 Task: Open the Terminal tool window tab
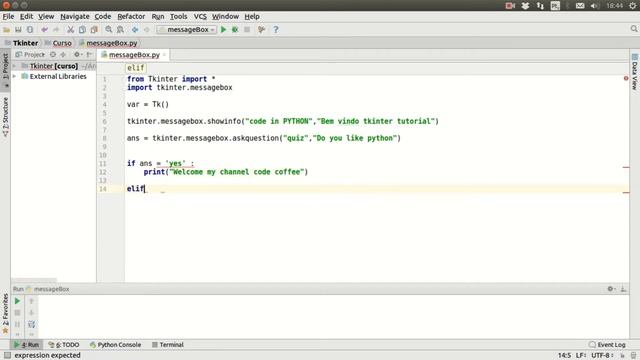point(168,345)
